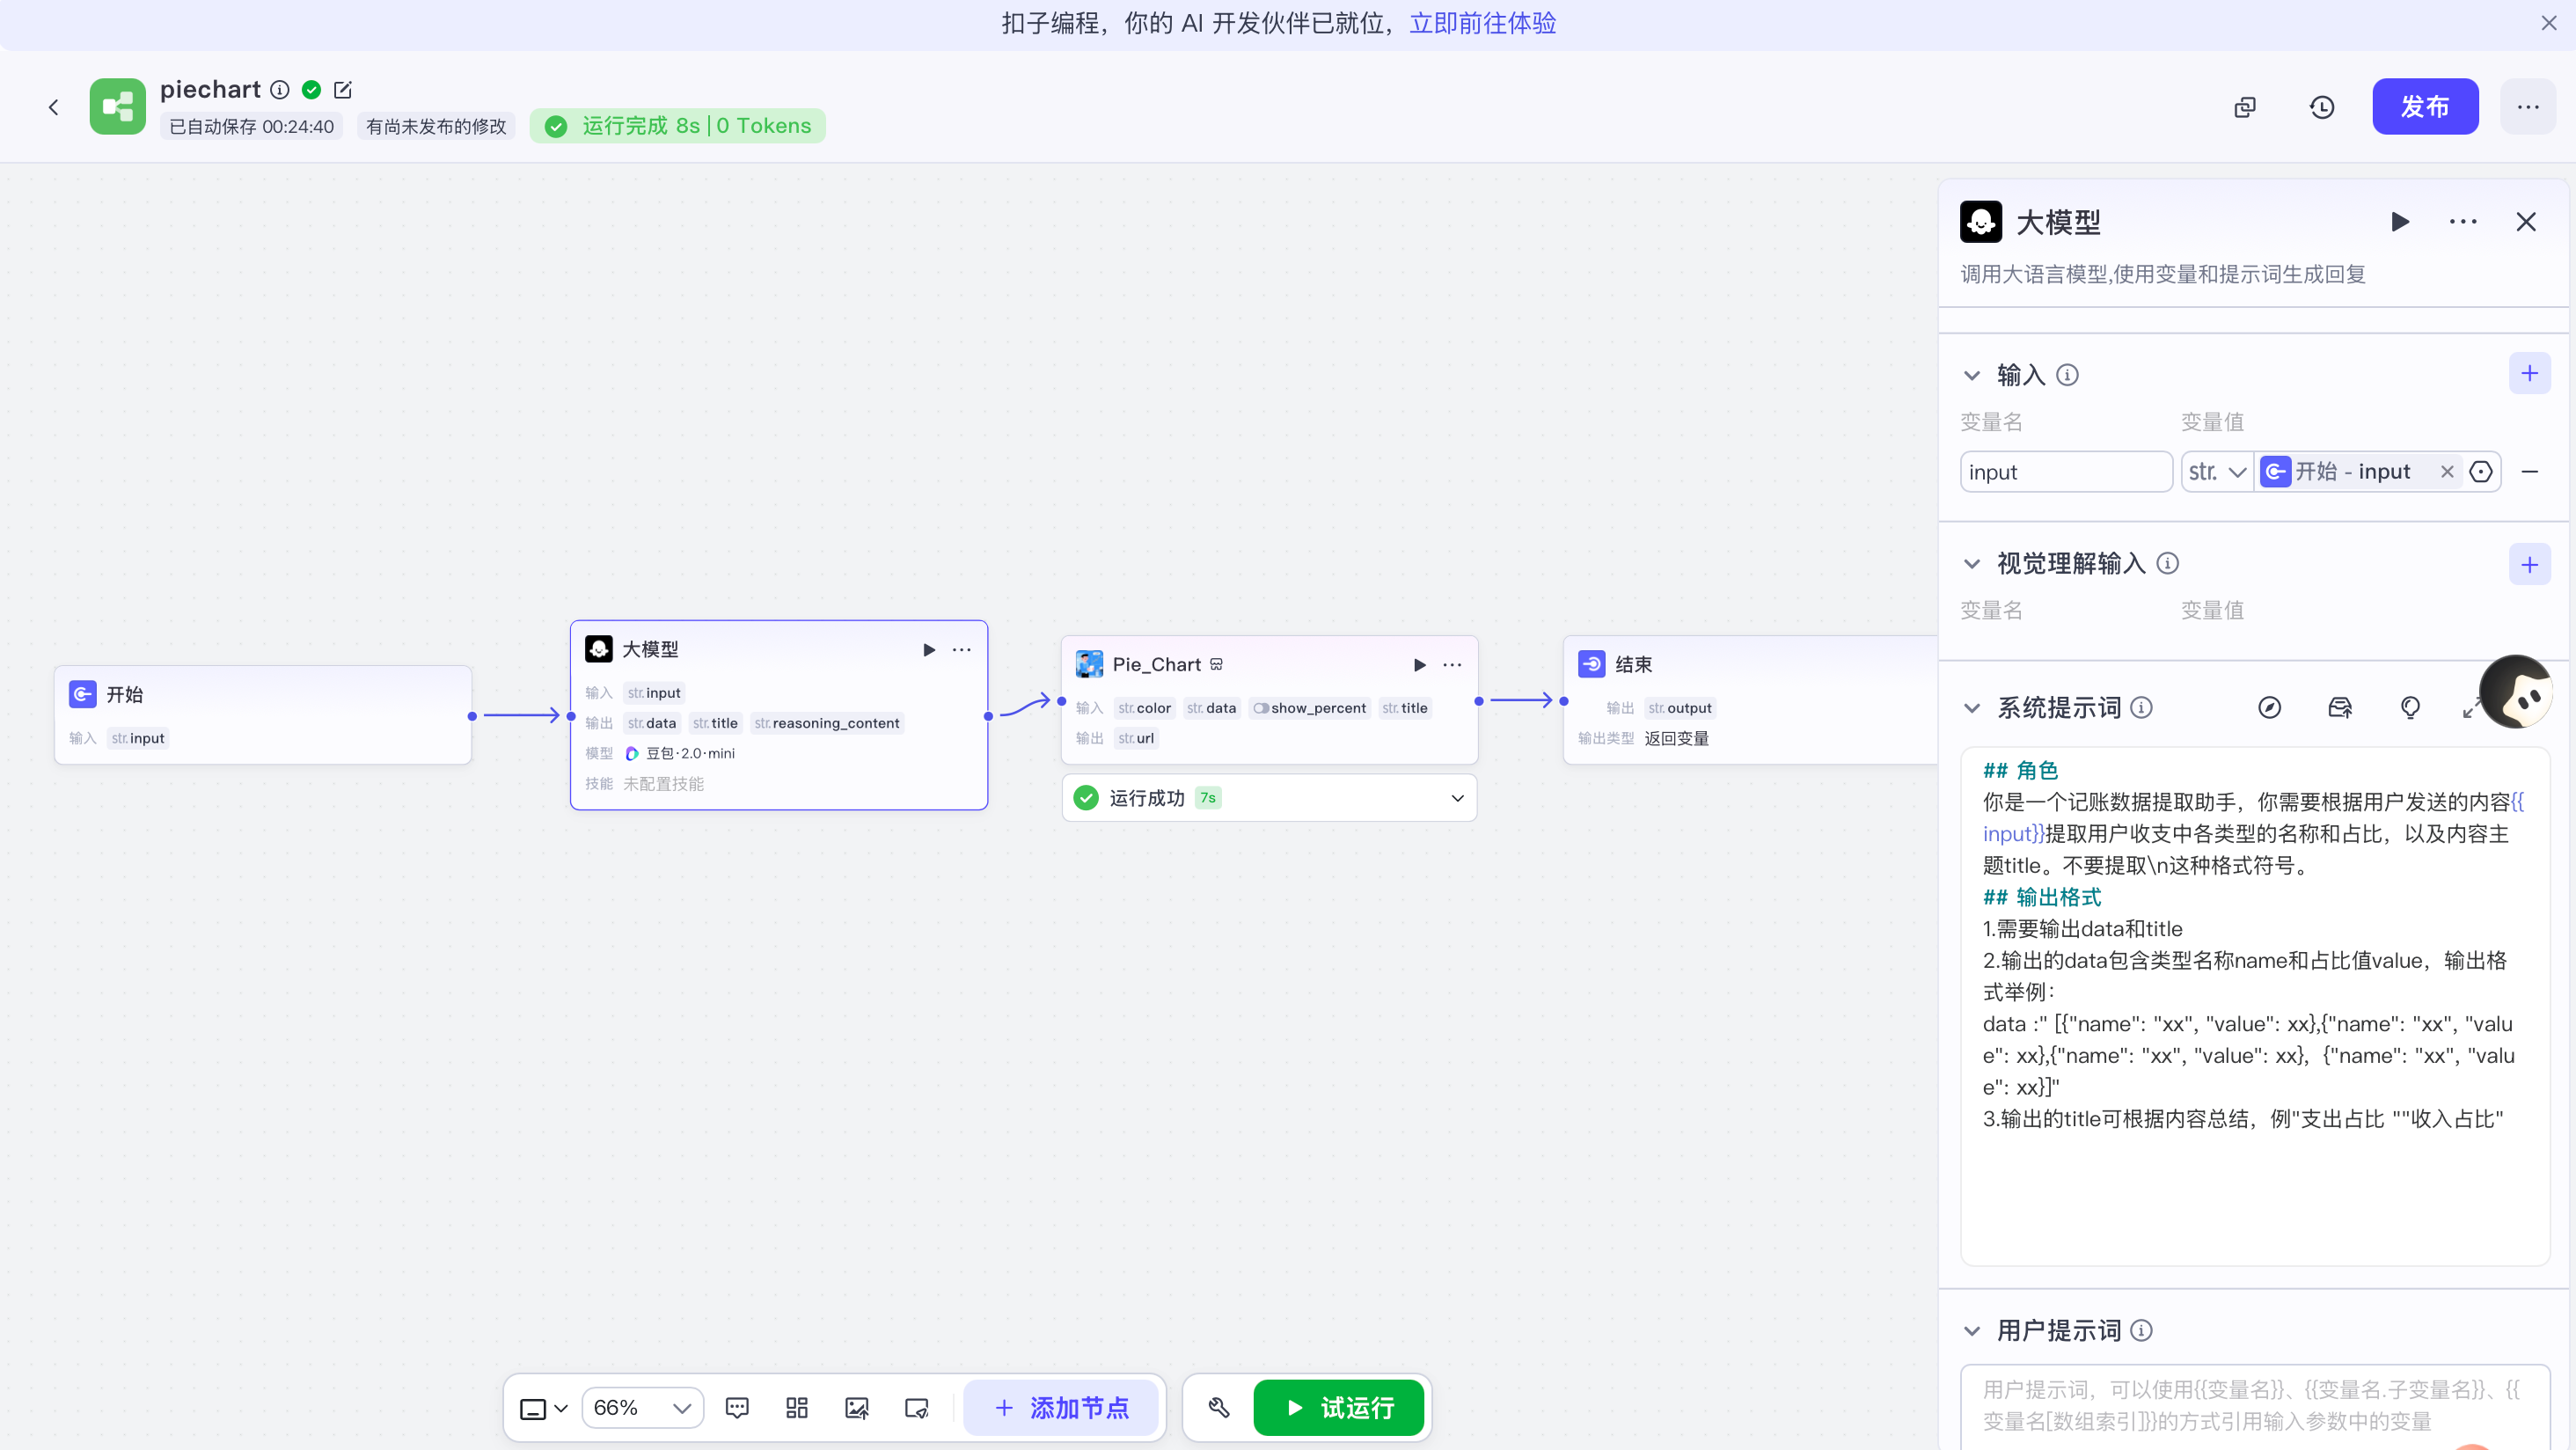Click the auto-layout grid icon

pyautogui.click(x=797, y=1408)
